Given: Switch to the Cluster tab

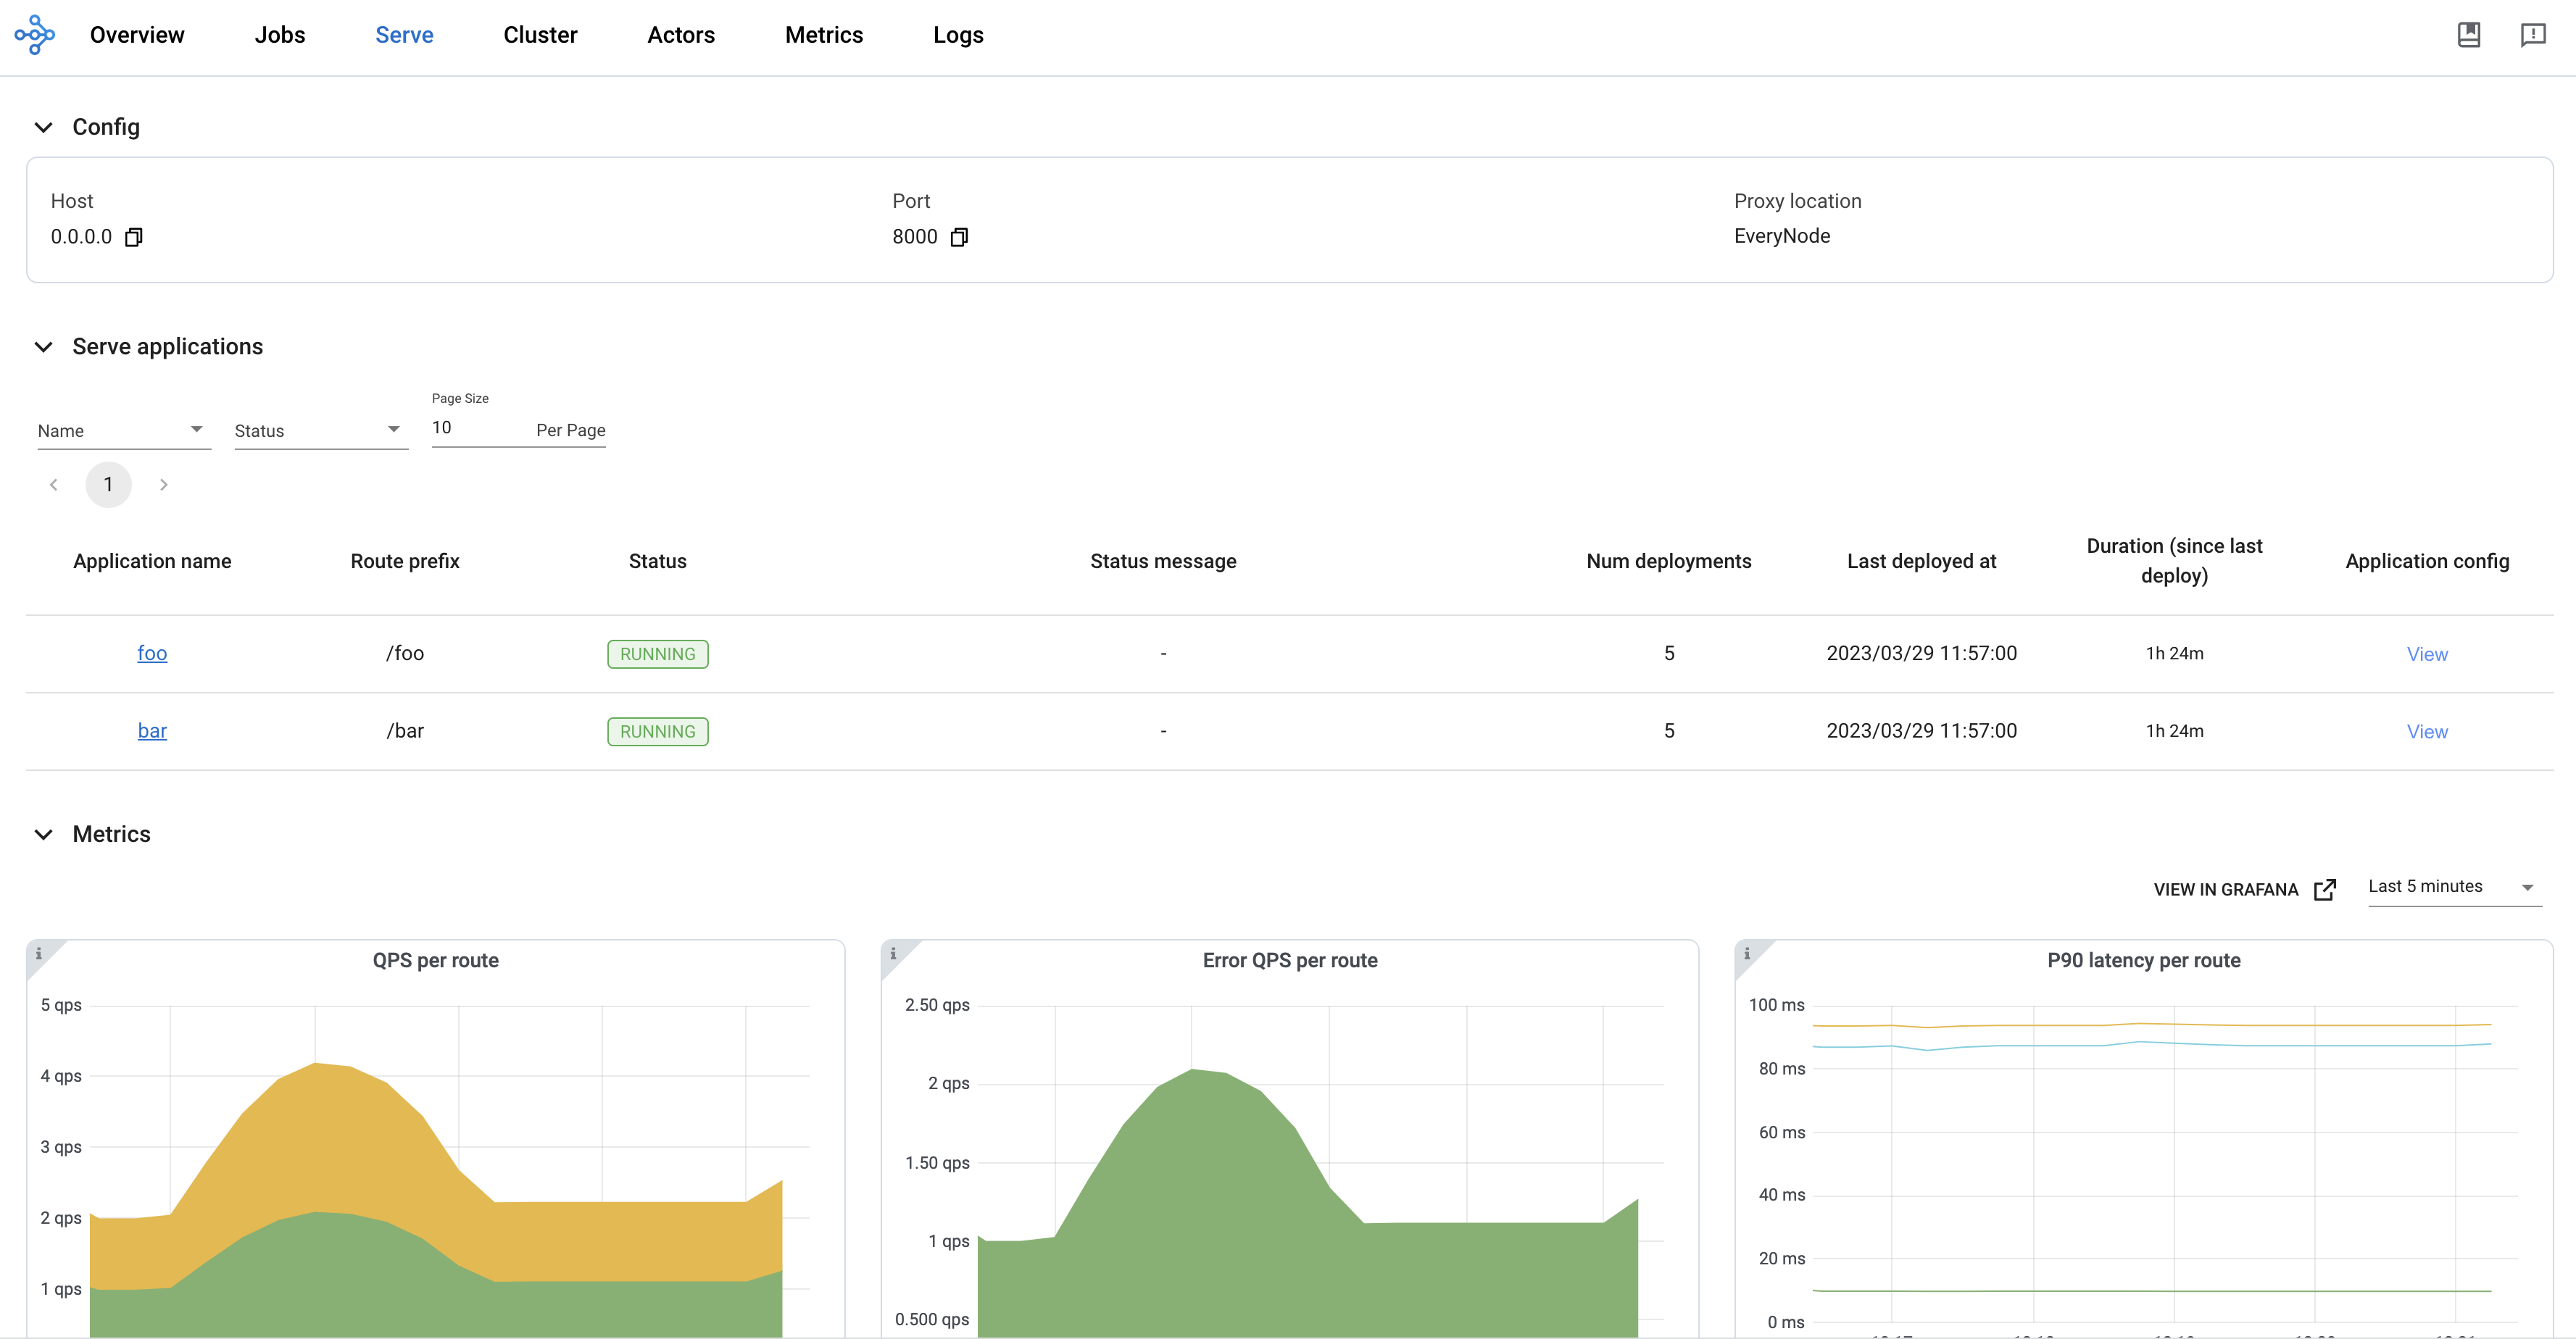Looking at the screenshot, I should [x=540, y=35].
